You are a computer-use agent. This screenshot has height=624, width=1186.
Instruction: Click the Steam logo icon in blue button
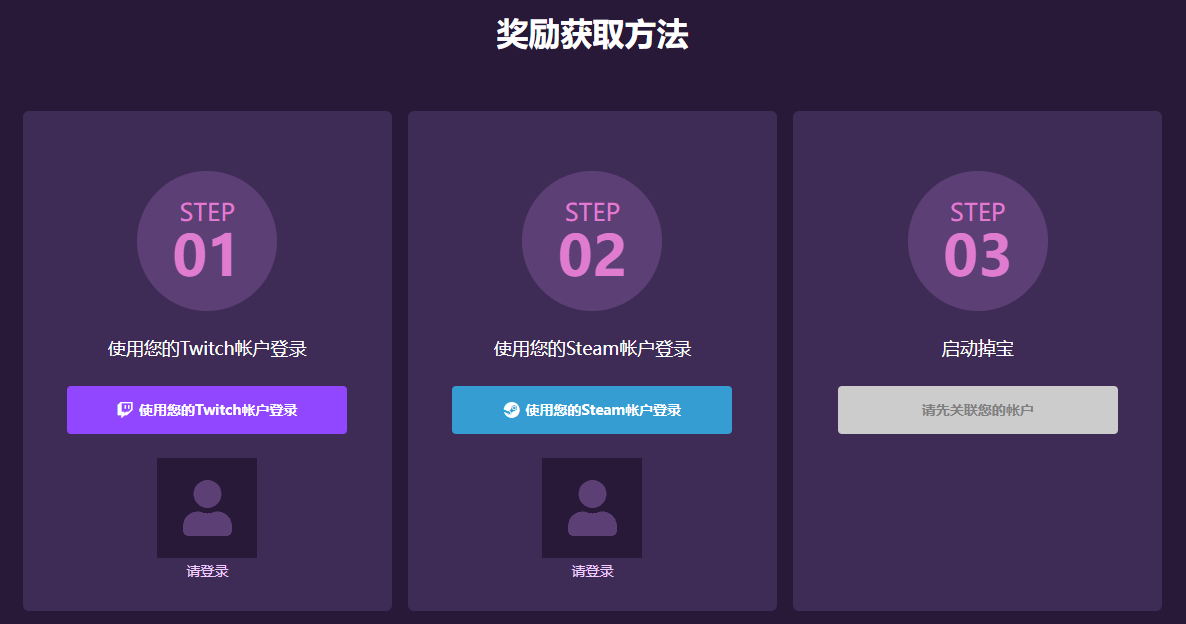coord(511,410)
